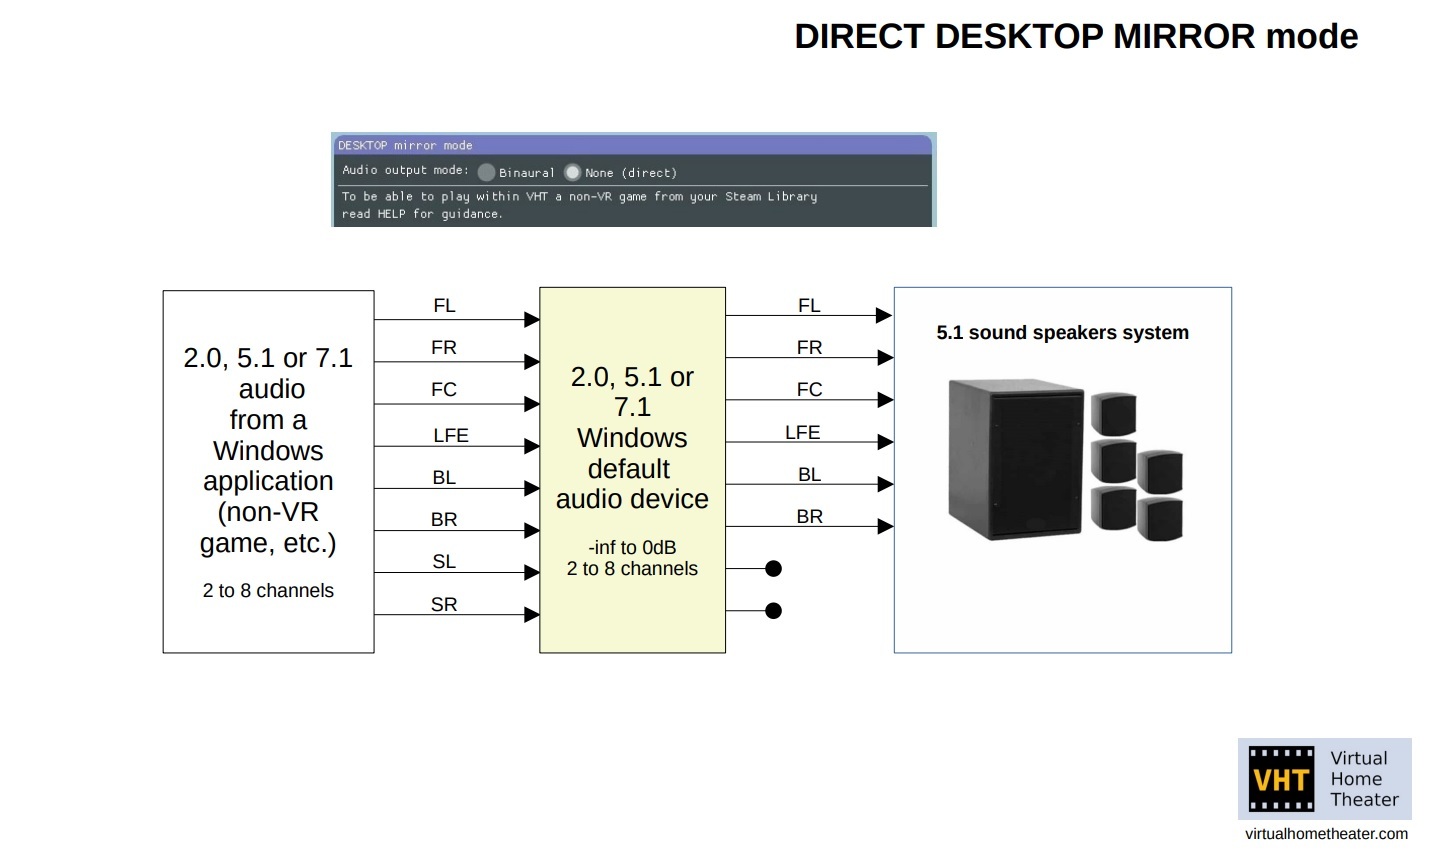Open the virtualhometheater.com link
The width and height of the screenshot is (1436, 858).
[x=1326, y=834]
